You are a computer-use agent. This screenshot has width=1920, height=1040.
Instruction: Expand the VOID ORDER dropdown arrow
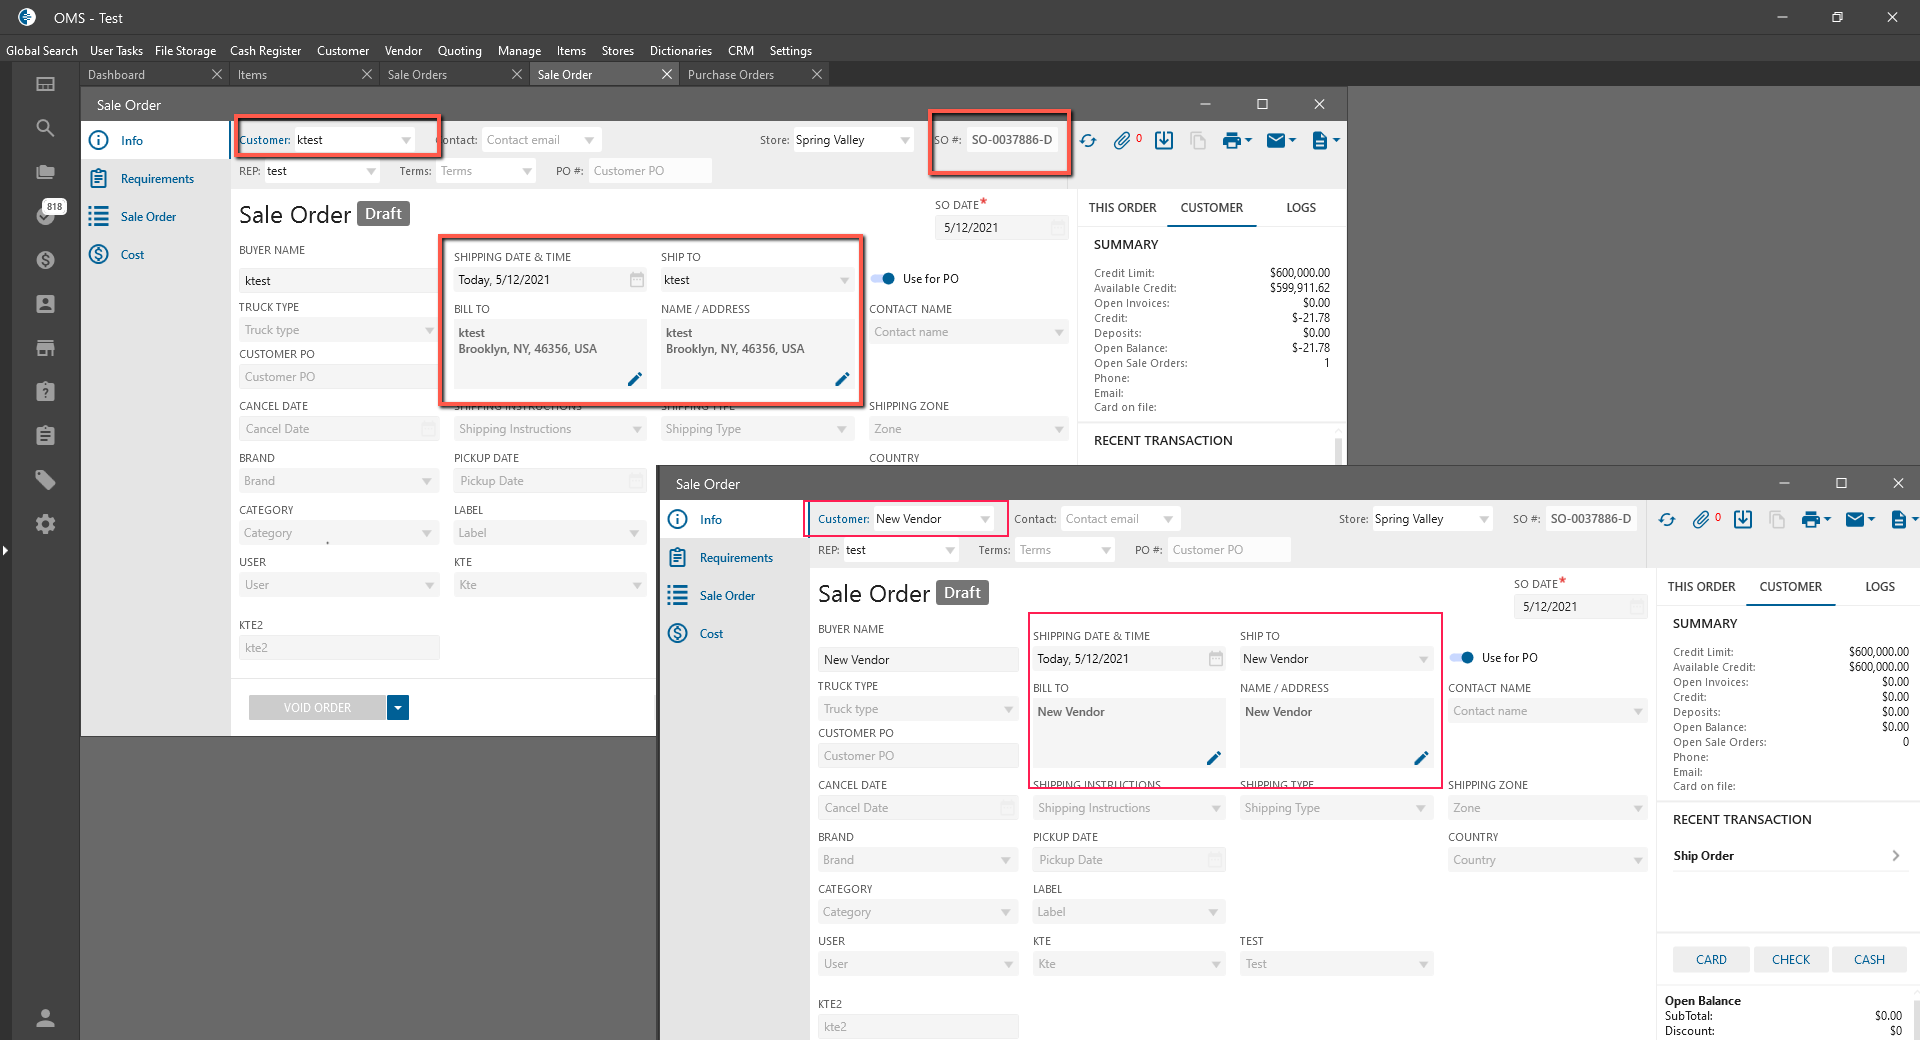398,708
